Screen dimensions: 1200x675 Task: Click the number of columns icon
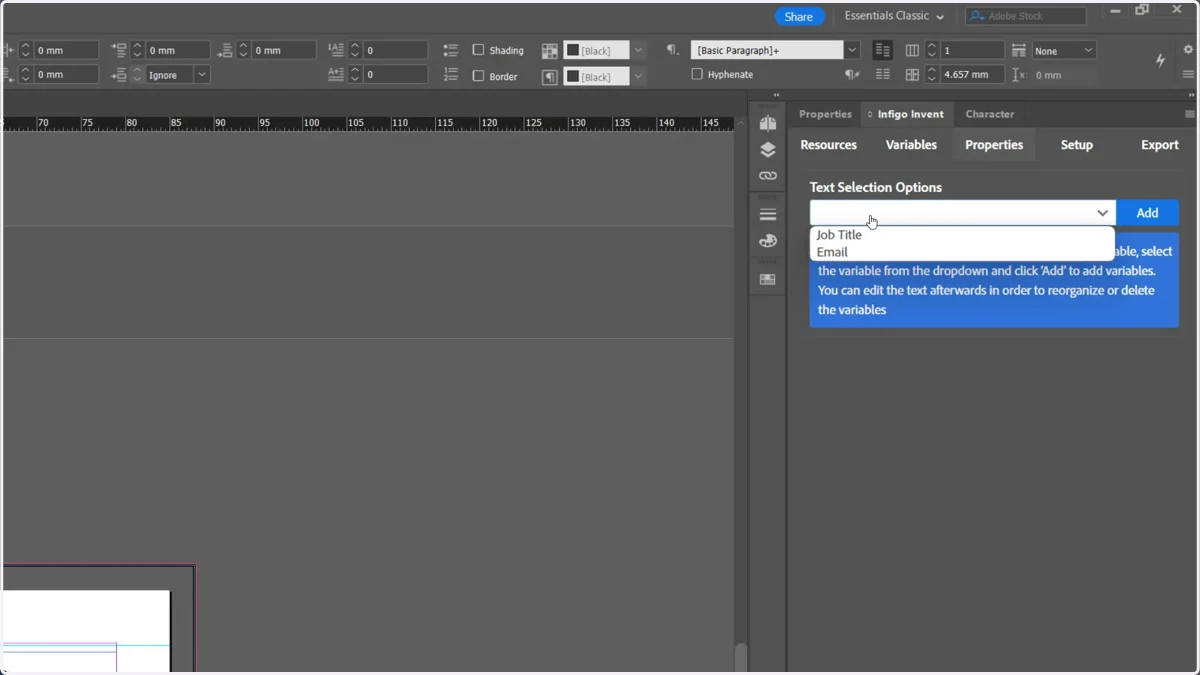[912, 50]
